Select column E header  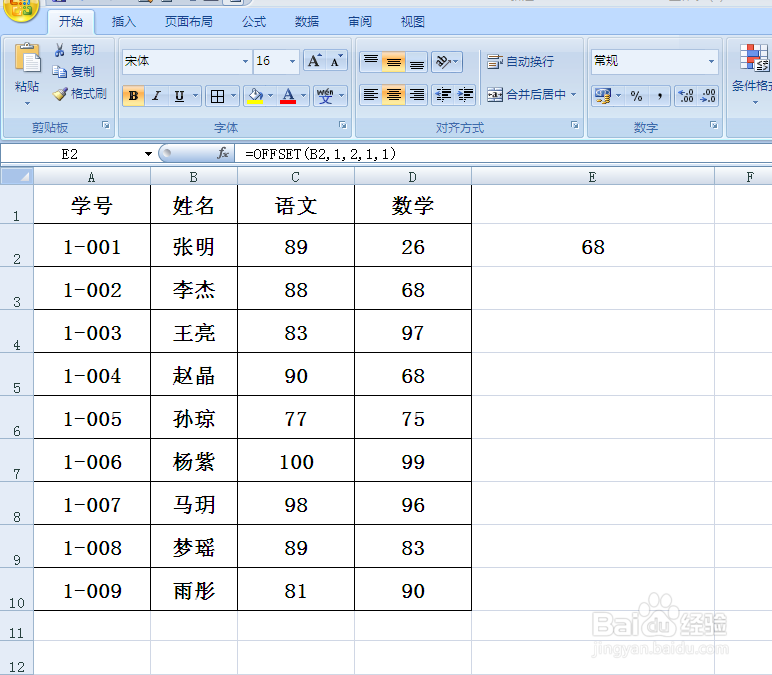592,177
